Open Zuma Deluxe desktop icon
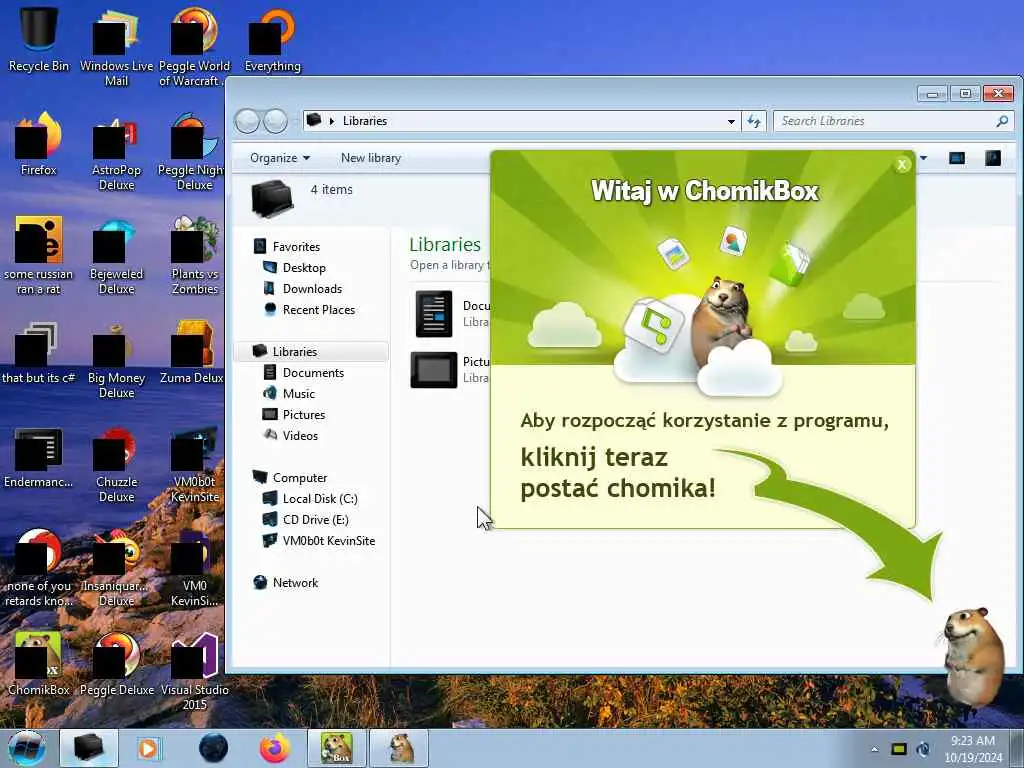 tap(191, 353)
